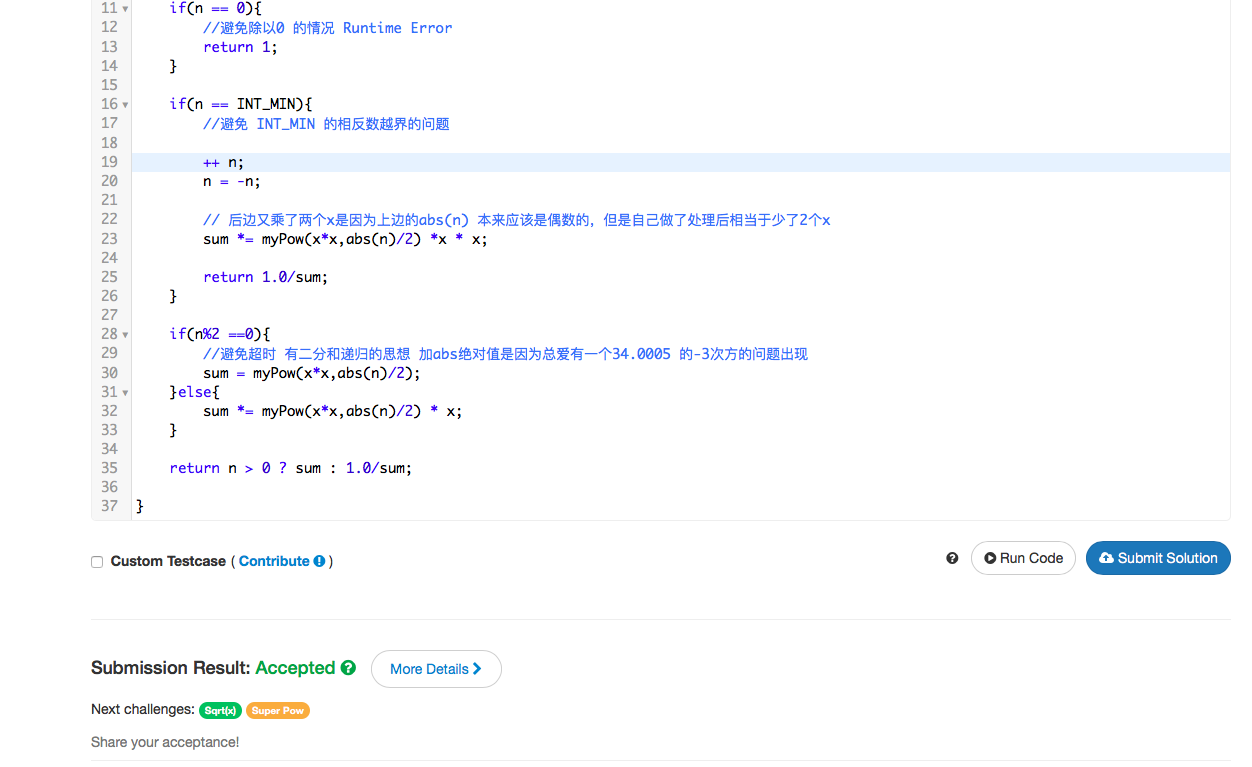Image resolution: width=1252 pixels, height=767 pixels.
Task: Click line 32 sum *= myPow statement
Action: coord(333,411)
